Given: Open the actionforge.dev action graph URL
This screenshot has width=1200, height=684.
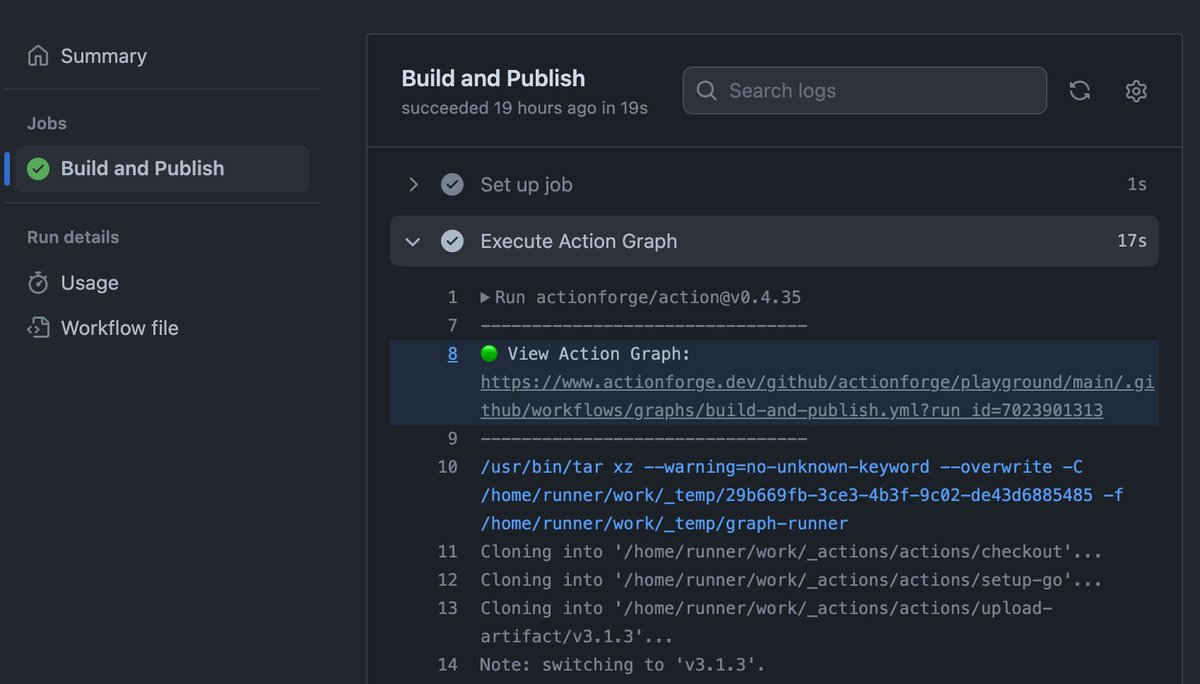Looking at the screenshot, I should 817,396.
